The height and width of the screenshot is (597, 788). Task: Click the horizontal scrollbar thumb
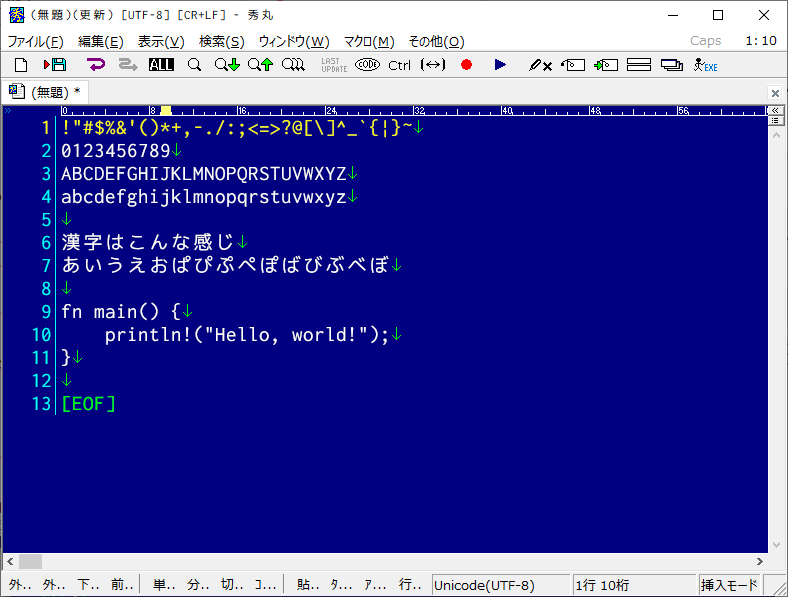point(30,561)
